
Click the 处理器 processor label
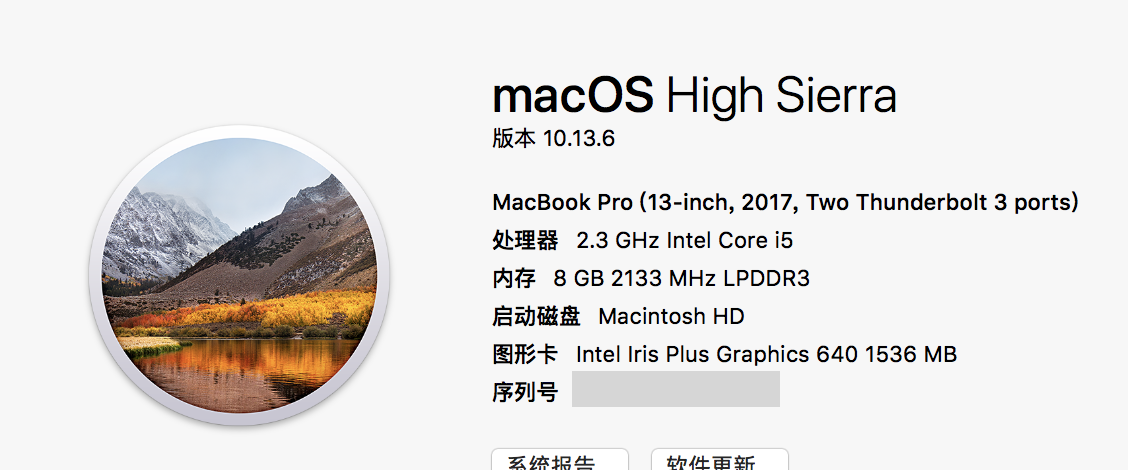coord(525,240)
